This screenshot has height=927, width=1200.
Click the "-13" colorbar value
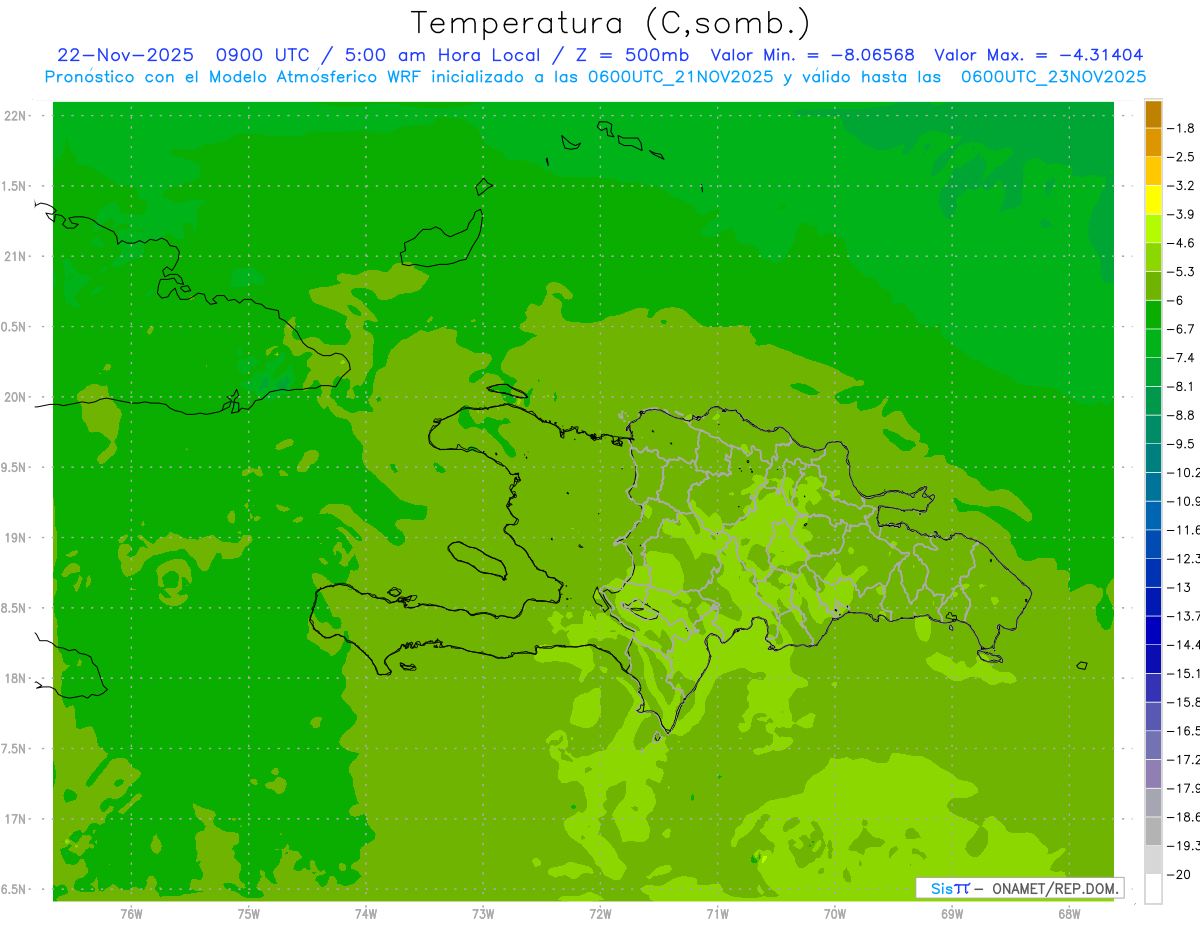point(1180,587)
